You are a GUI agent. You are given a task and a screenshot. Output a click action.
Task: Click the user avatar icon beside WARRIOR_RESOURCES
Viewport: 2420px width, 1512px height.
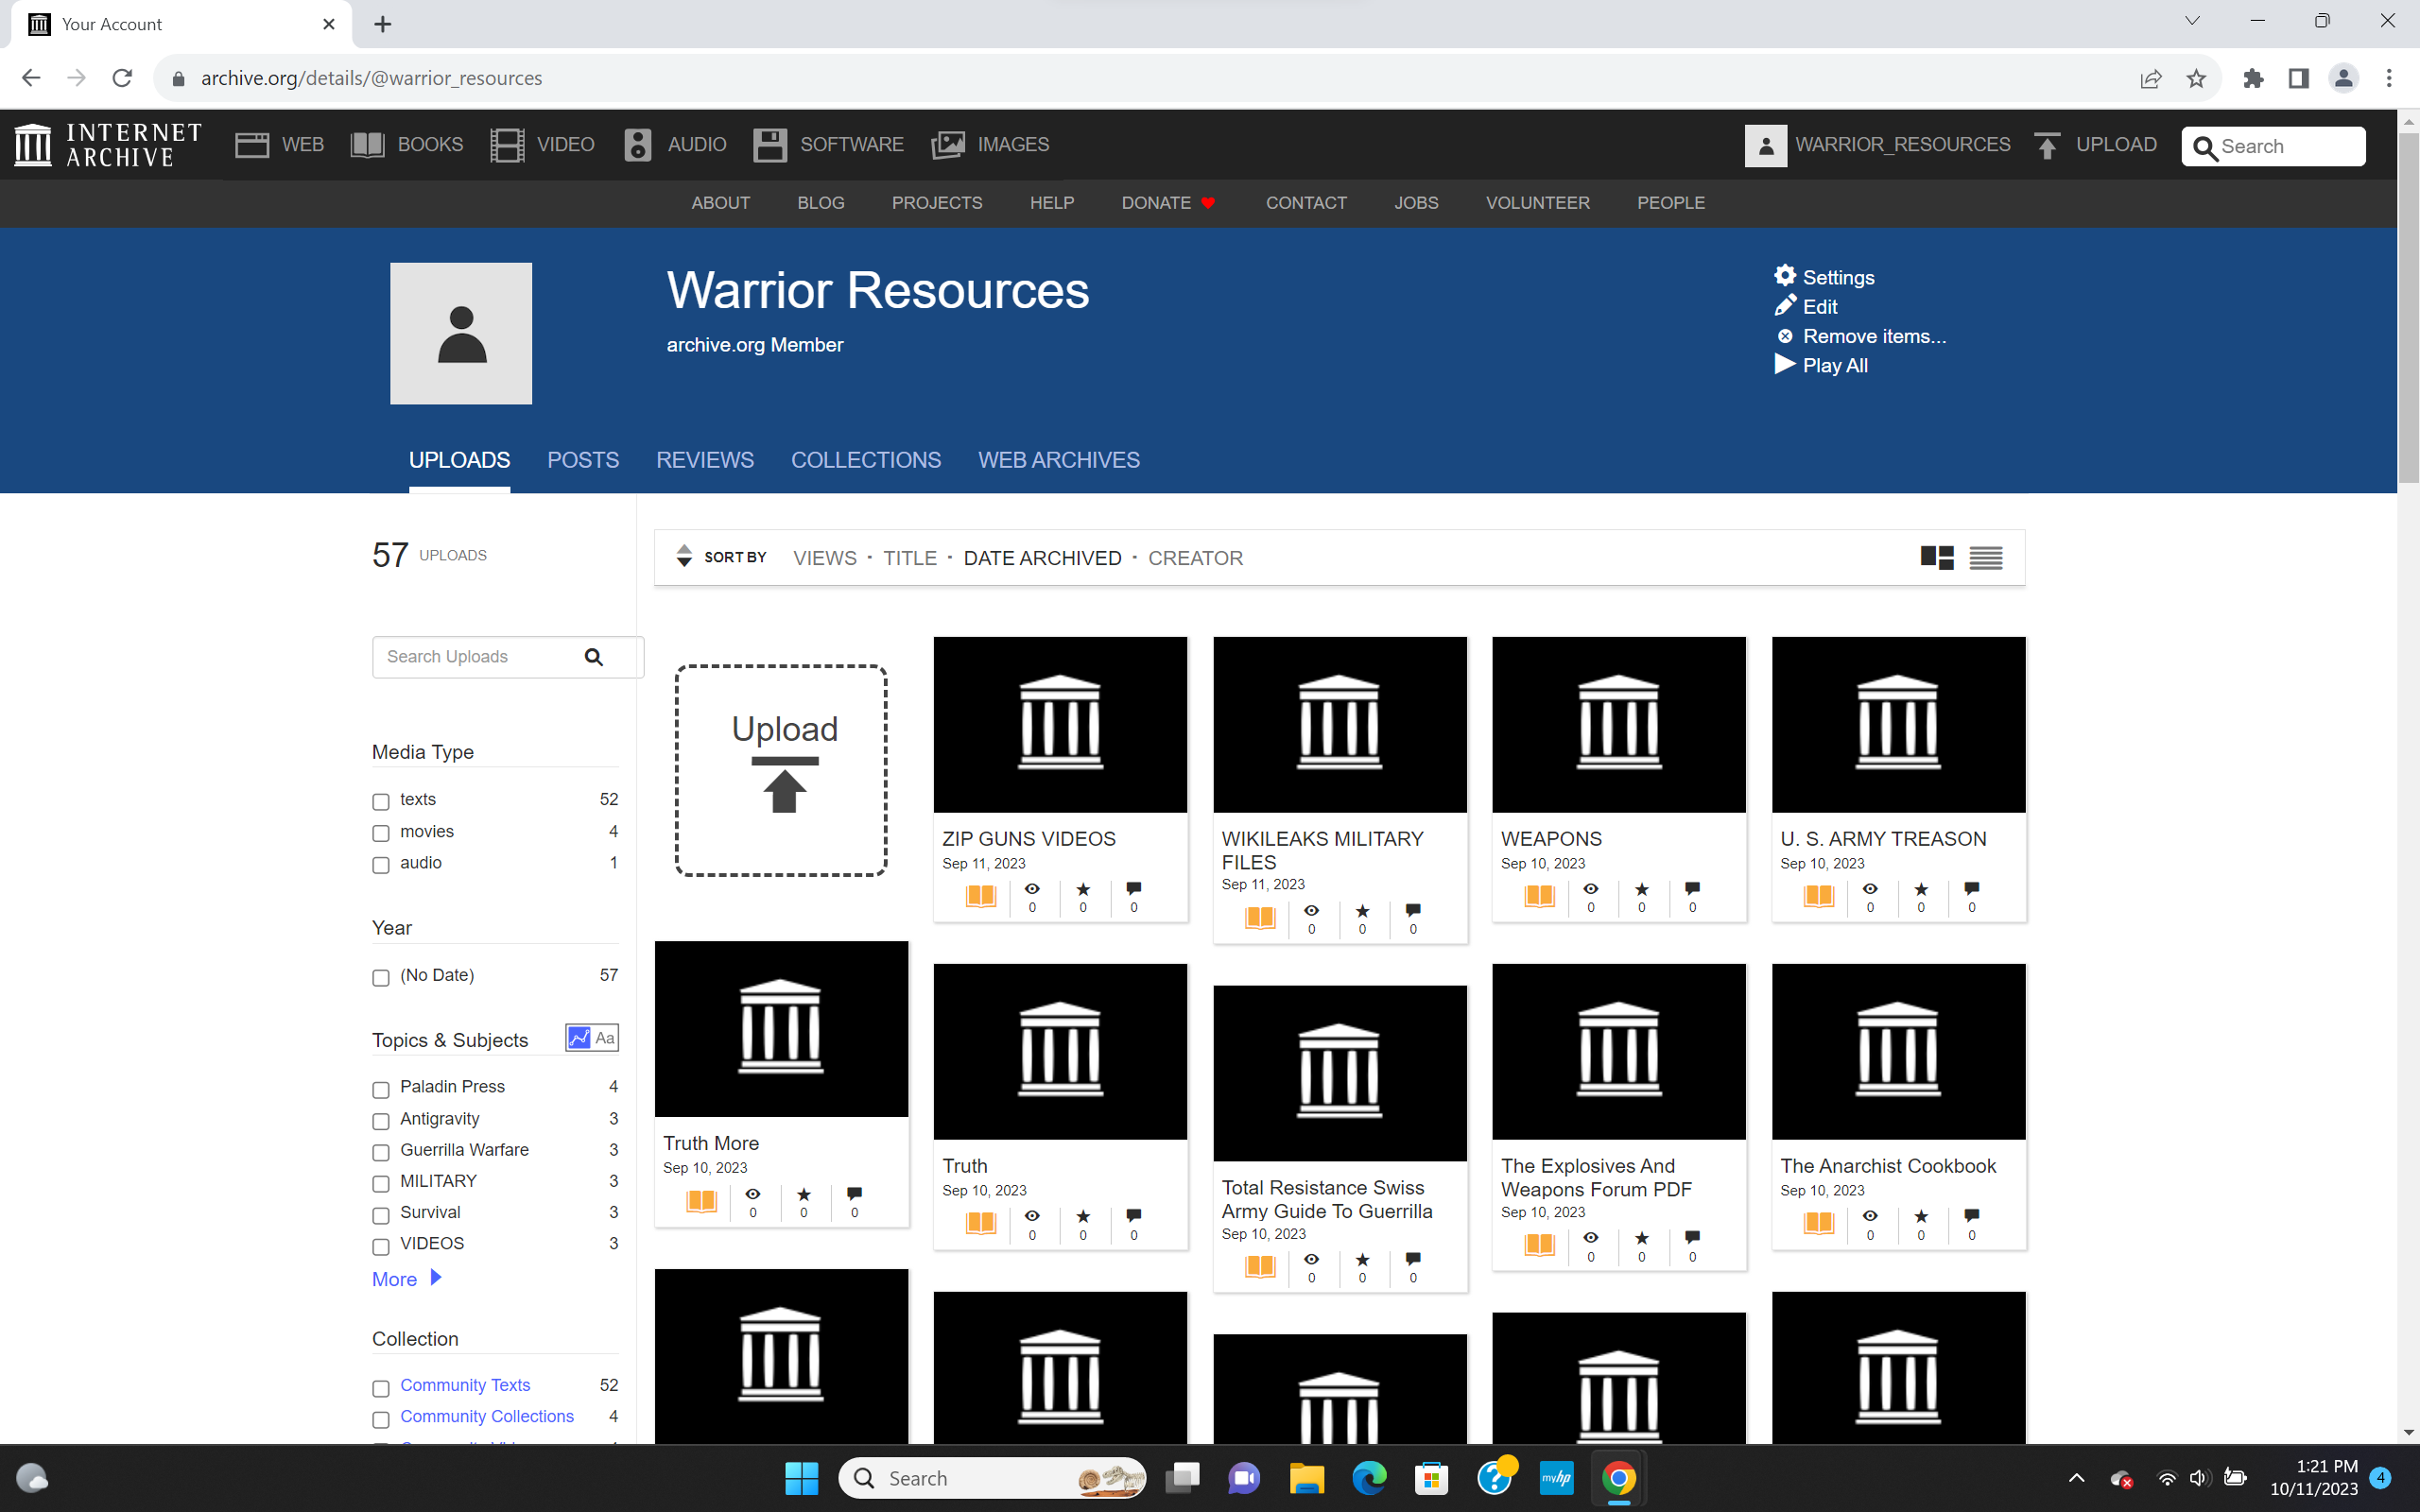coord(1766,146)
